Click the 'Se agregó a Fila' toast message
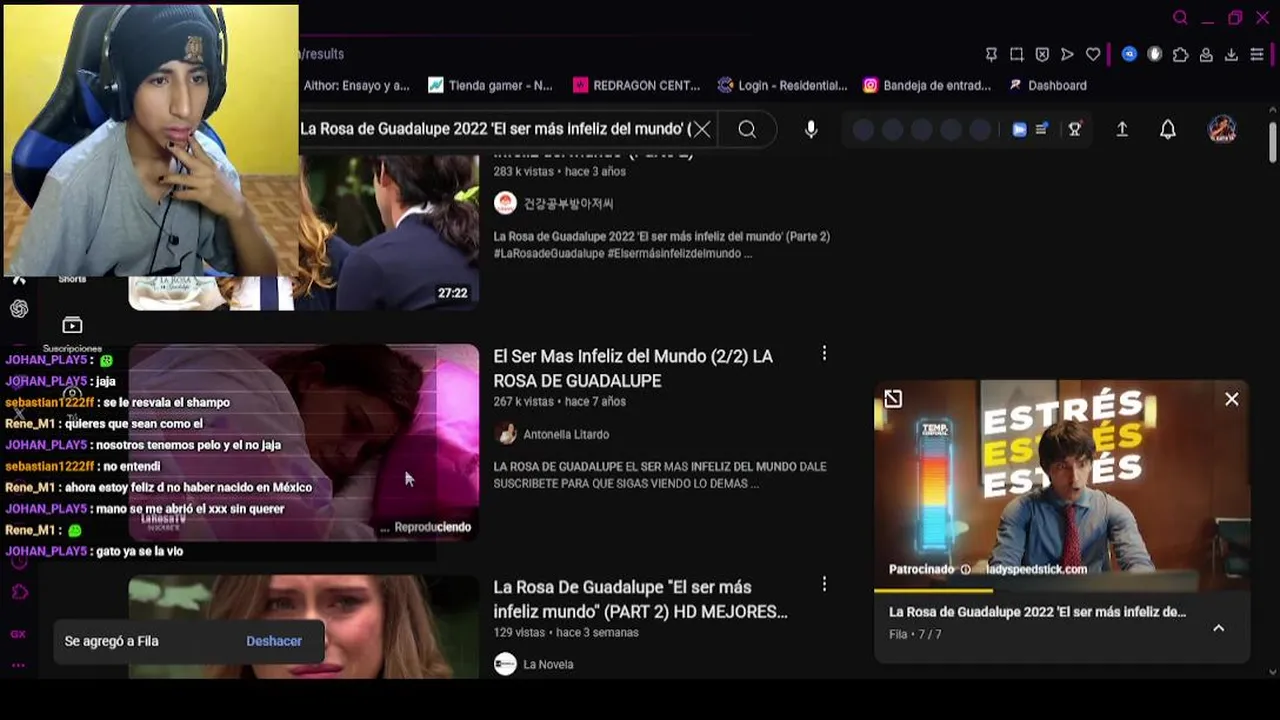Screen dimensions: 1280x720 tap(111, 641)
